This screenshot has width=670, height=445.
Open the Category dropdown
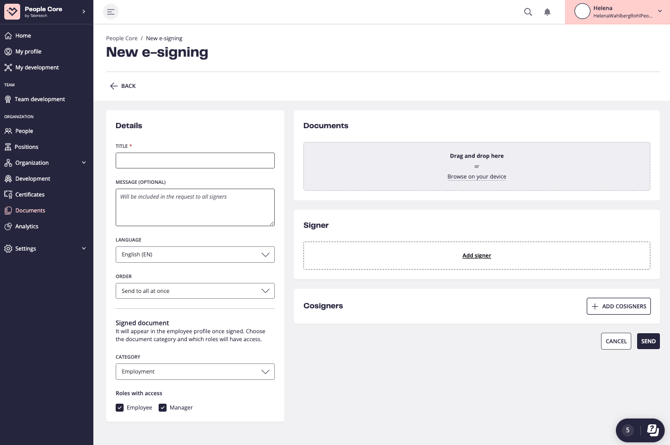click(x=195, y=371)
